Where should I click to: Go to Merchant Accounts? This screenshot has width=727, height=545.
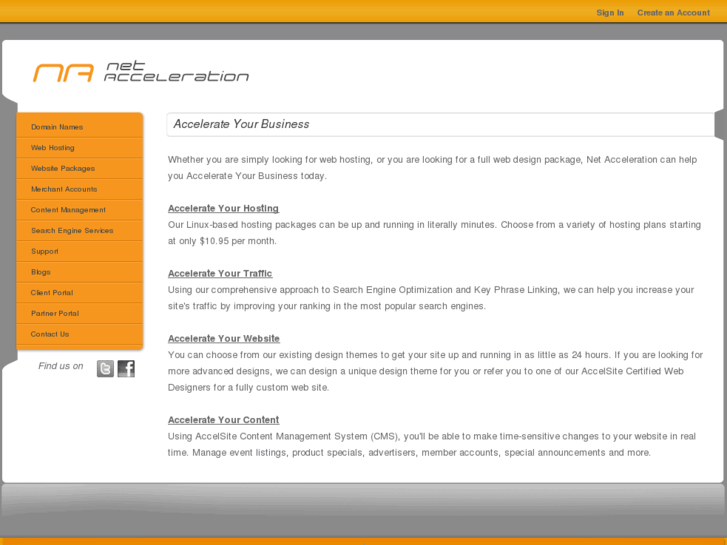coord(80,189)
